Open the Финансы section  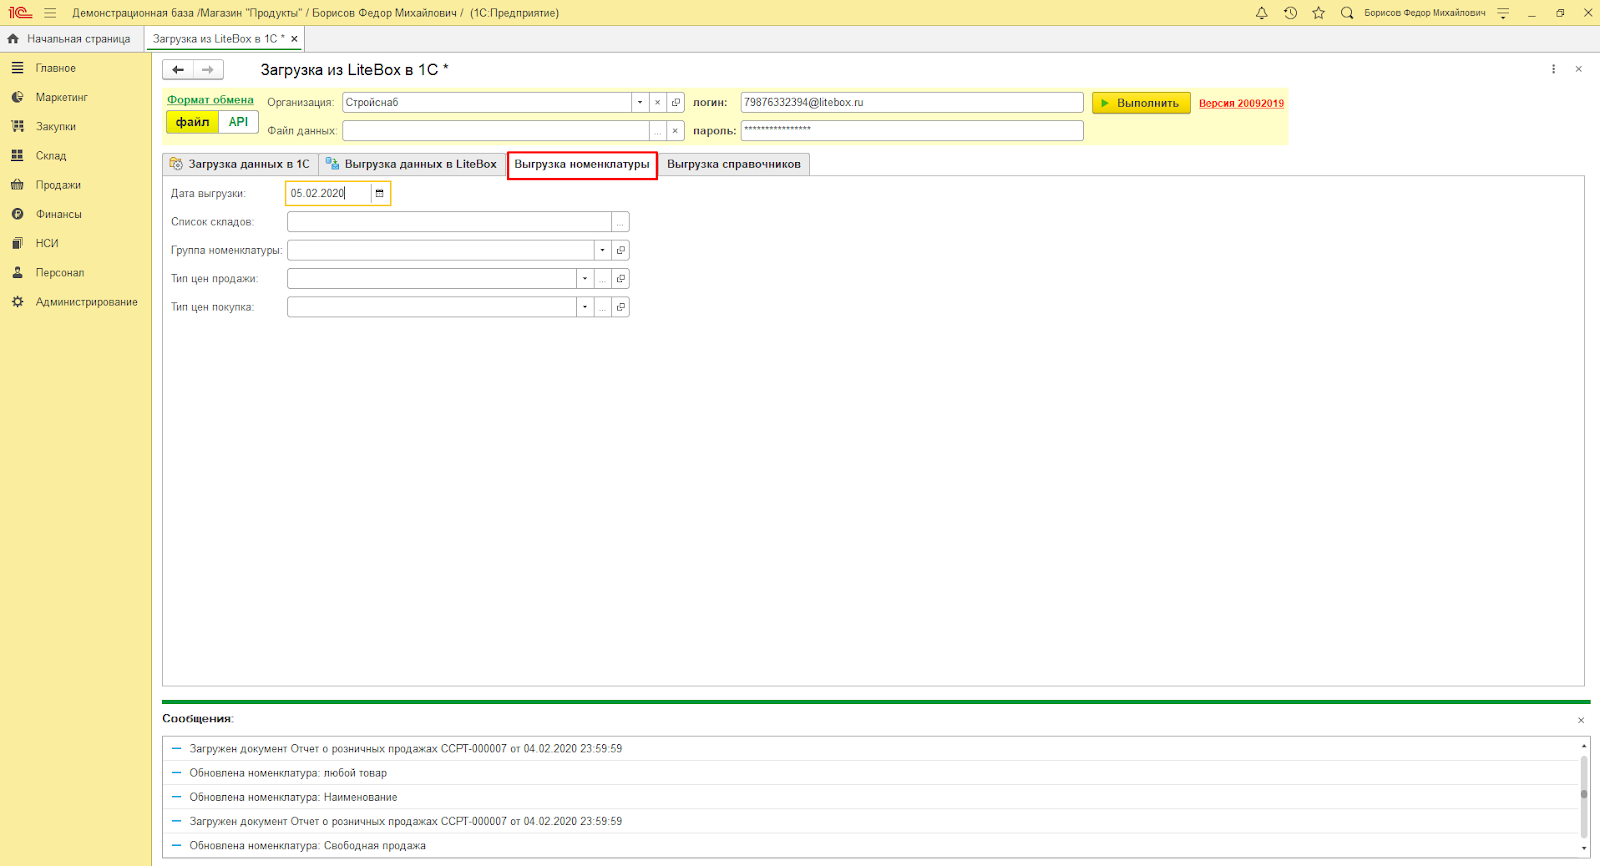(x=59, y=214)
